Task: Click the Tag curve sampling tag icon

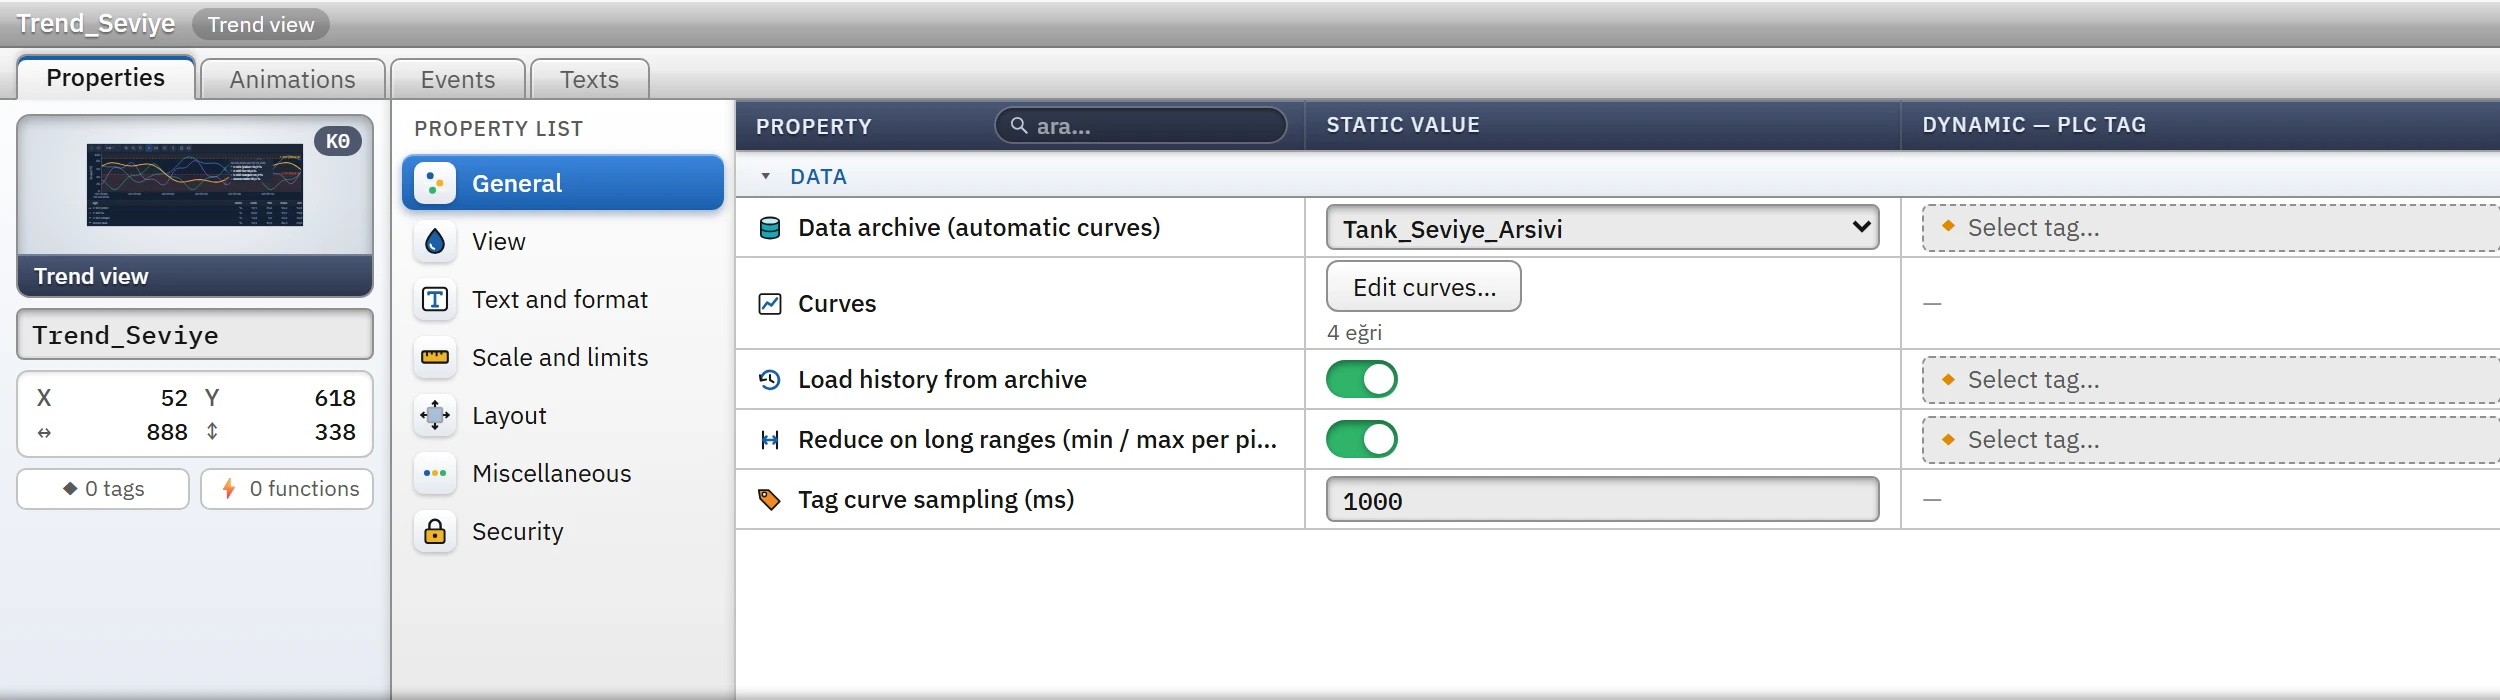Action: 770,500
